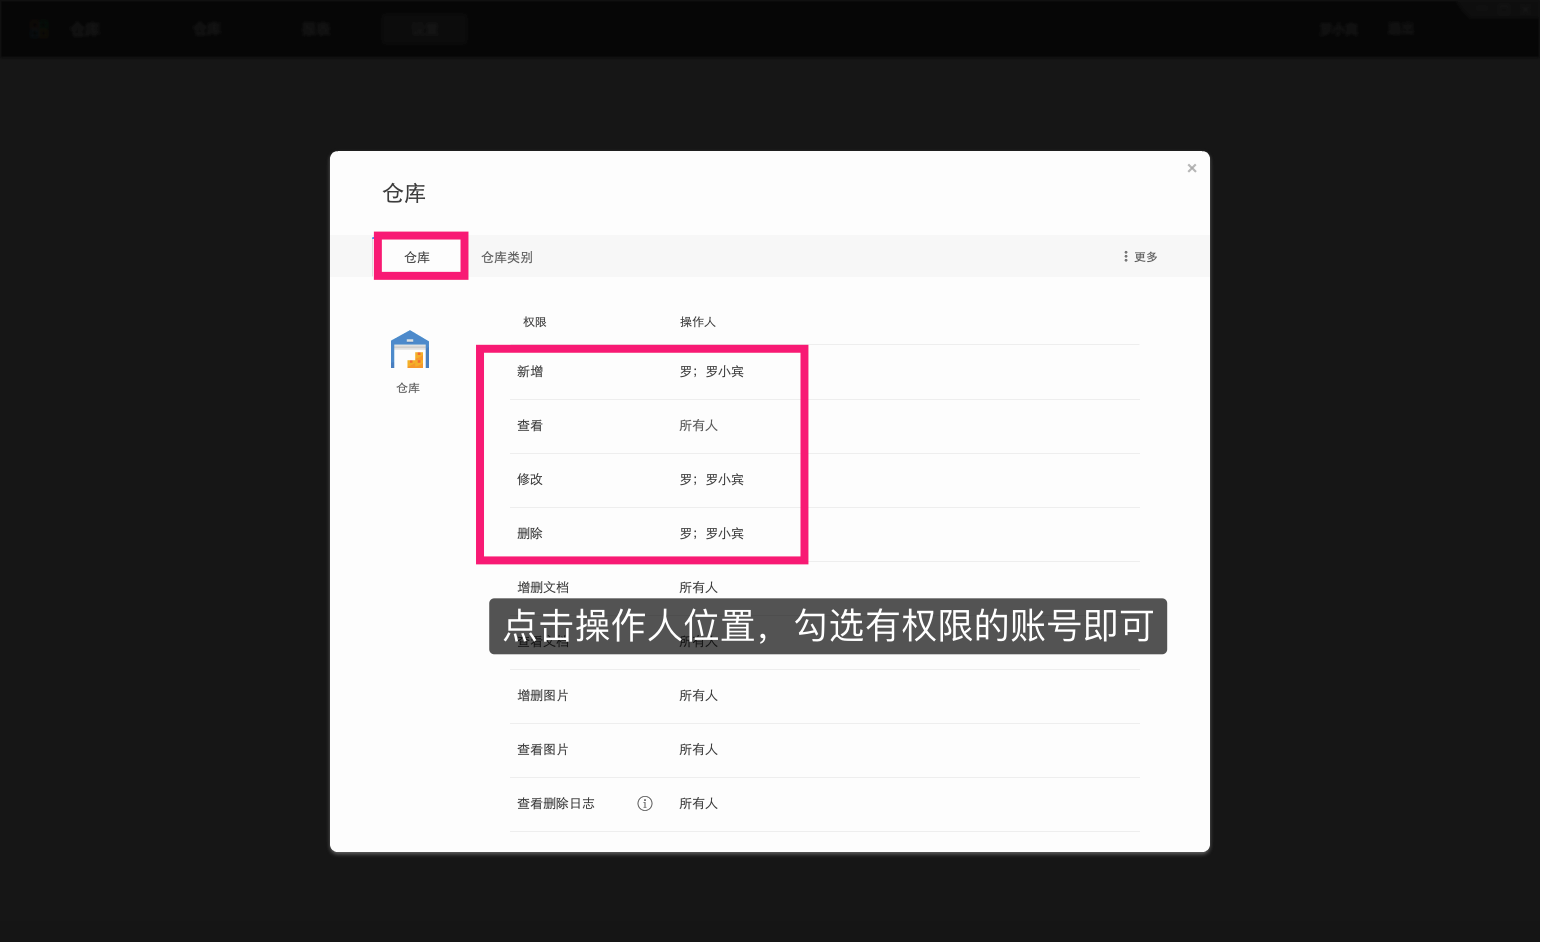Click the × to close the 仓库 dialog
This screenshot has height=942, width=1541.
1191,168
